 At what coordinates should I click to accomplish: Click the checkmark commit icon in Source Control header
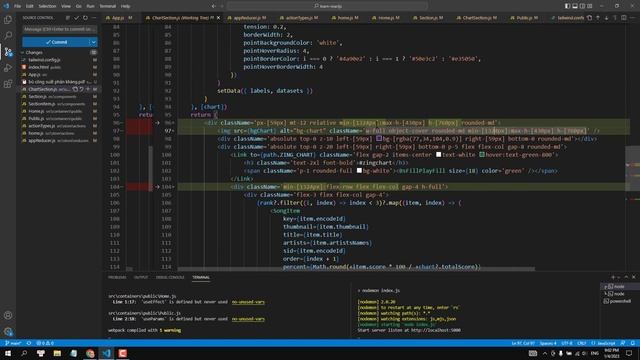76,18
